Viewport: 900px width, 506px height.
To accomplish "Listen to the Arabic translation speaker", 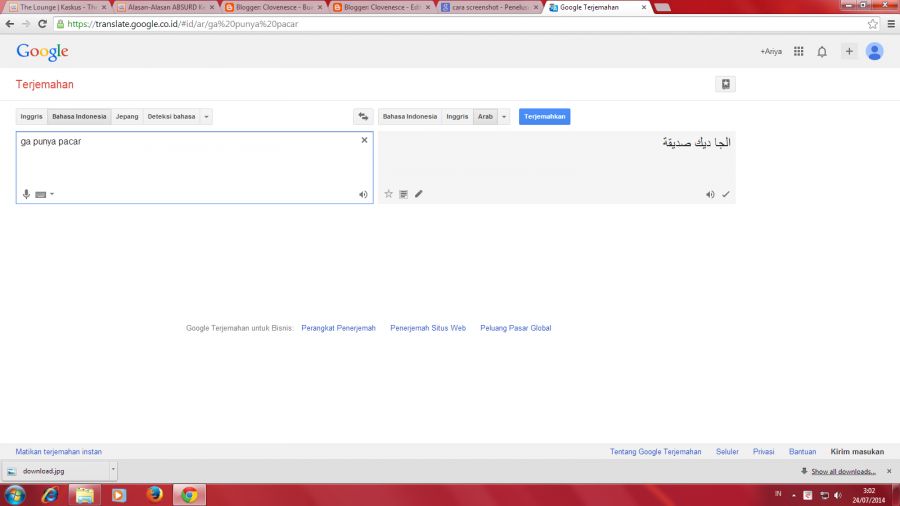I will pyautogui.click(x=710, y=194).
